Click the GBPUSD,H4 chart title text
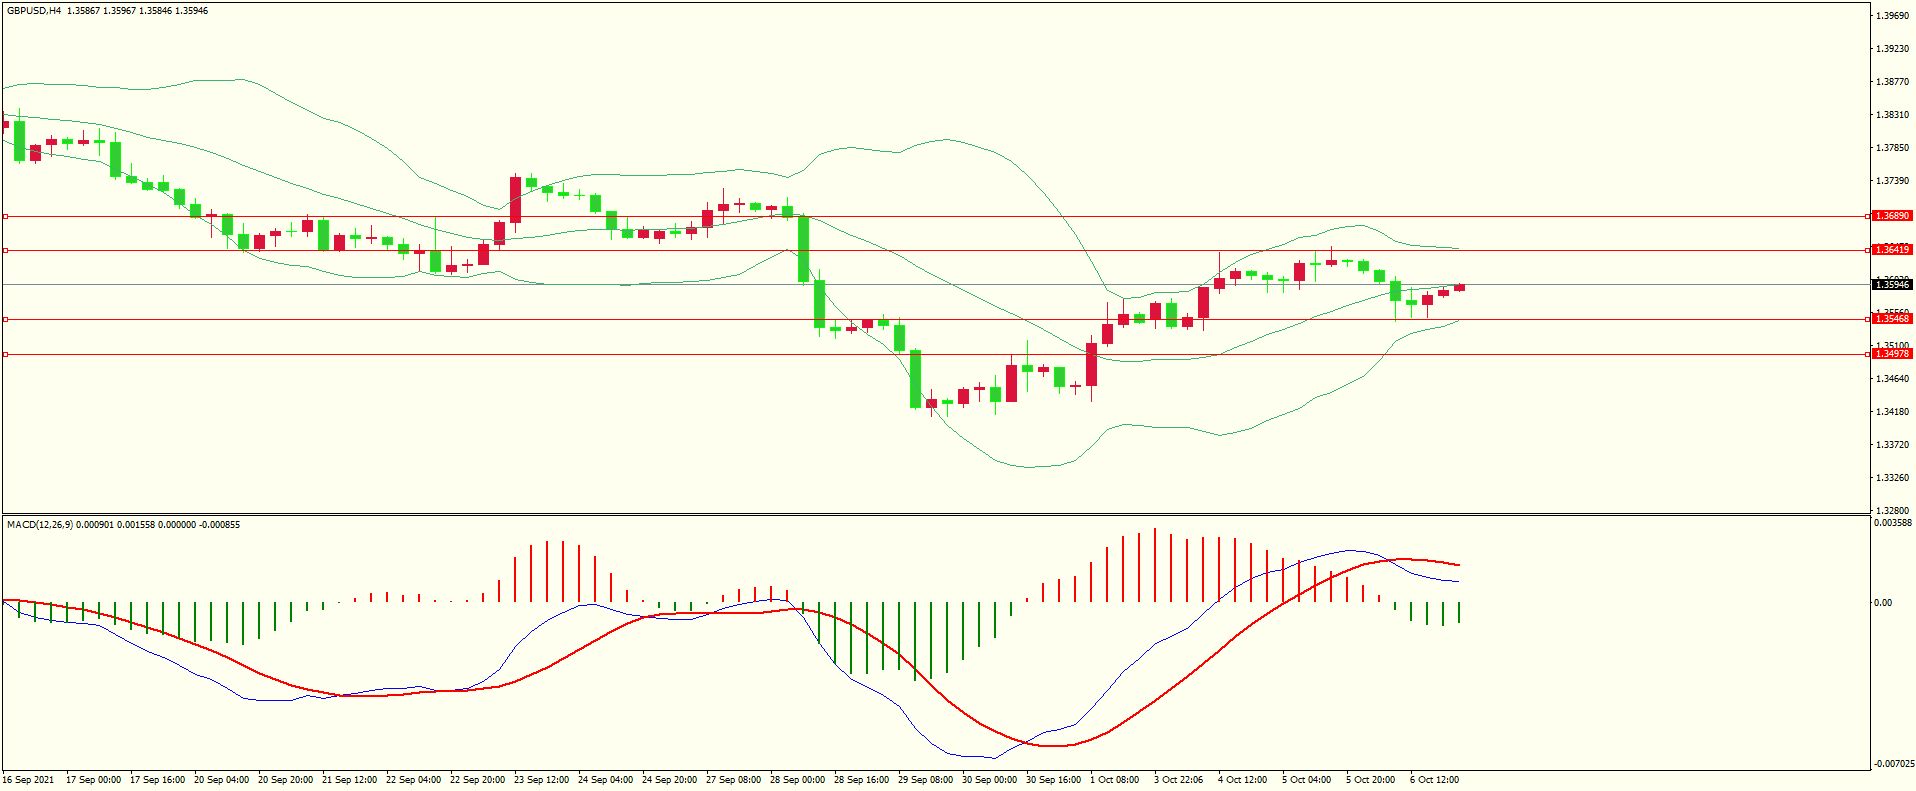The height and width of the screenshot is (791, 1916). 34,11
